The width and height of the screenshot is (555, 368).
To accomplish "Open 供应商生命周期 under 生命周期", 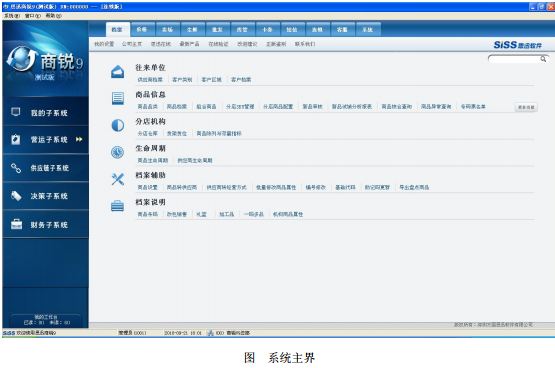I will pos(195,160).
